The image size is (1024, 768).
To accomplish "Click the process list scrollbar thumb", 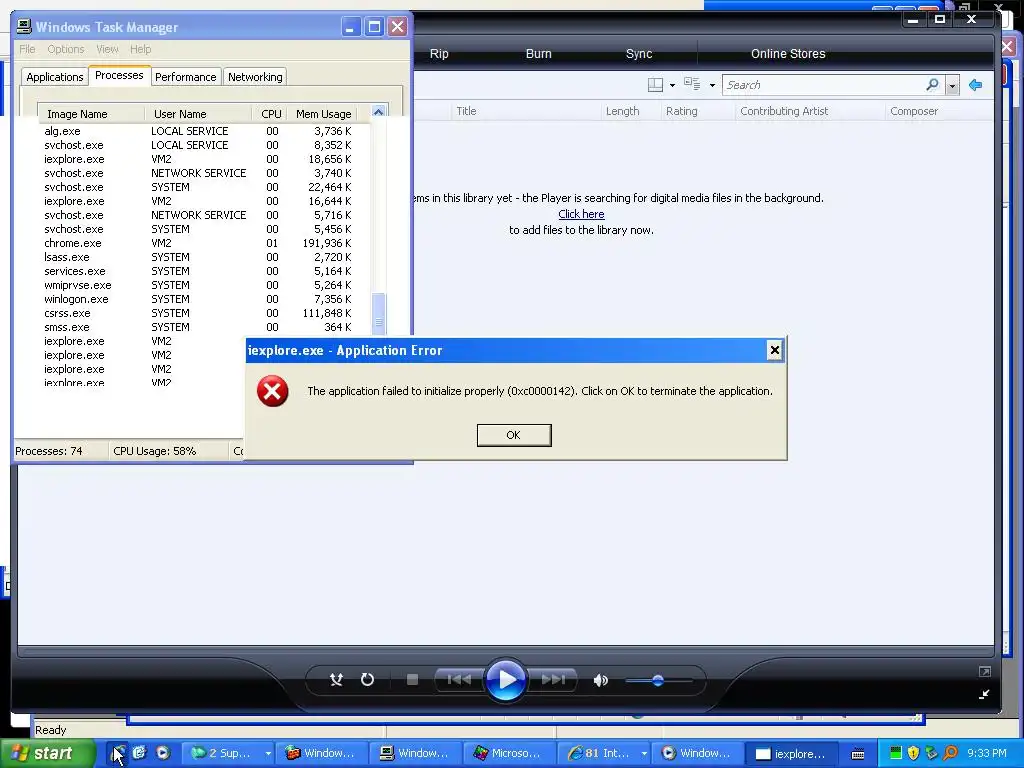I will coord(379,313).
